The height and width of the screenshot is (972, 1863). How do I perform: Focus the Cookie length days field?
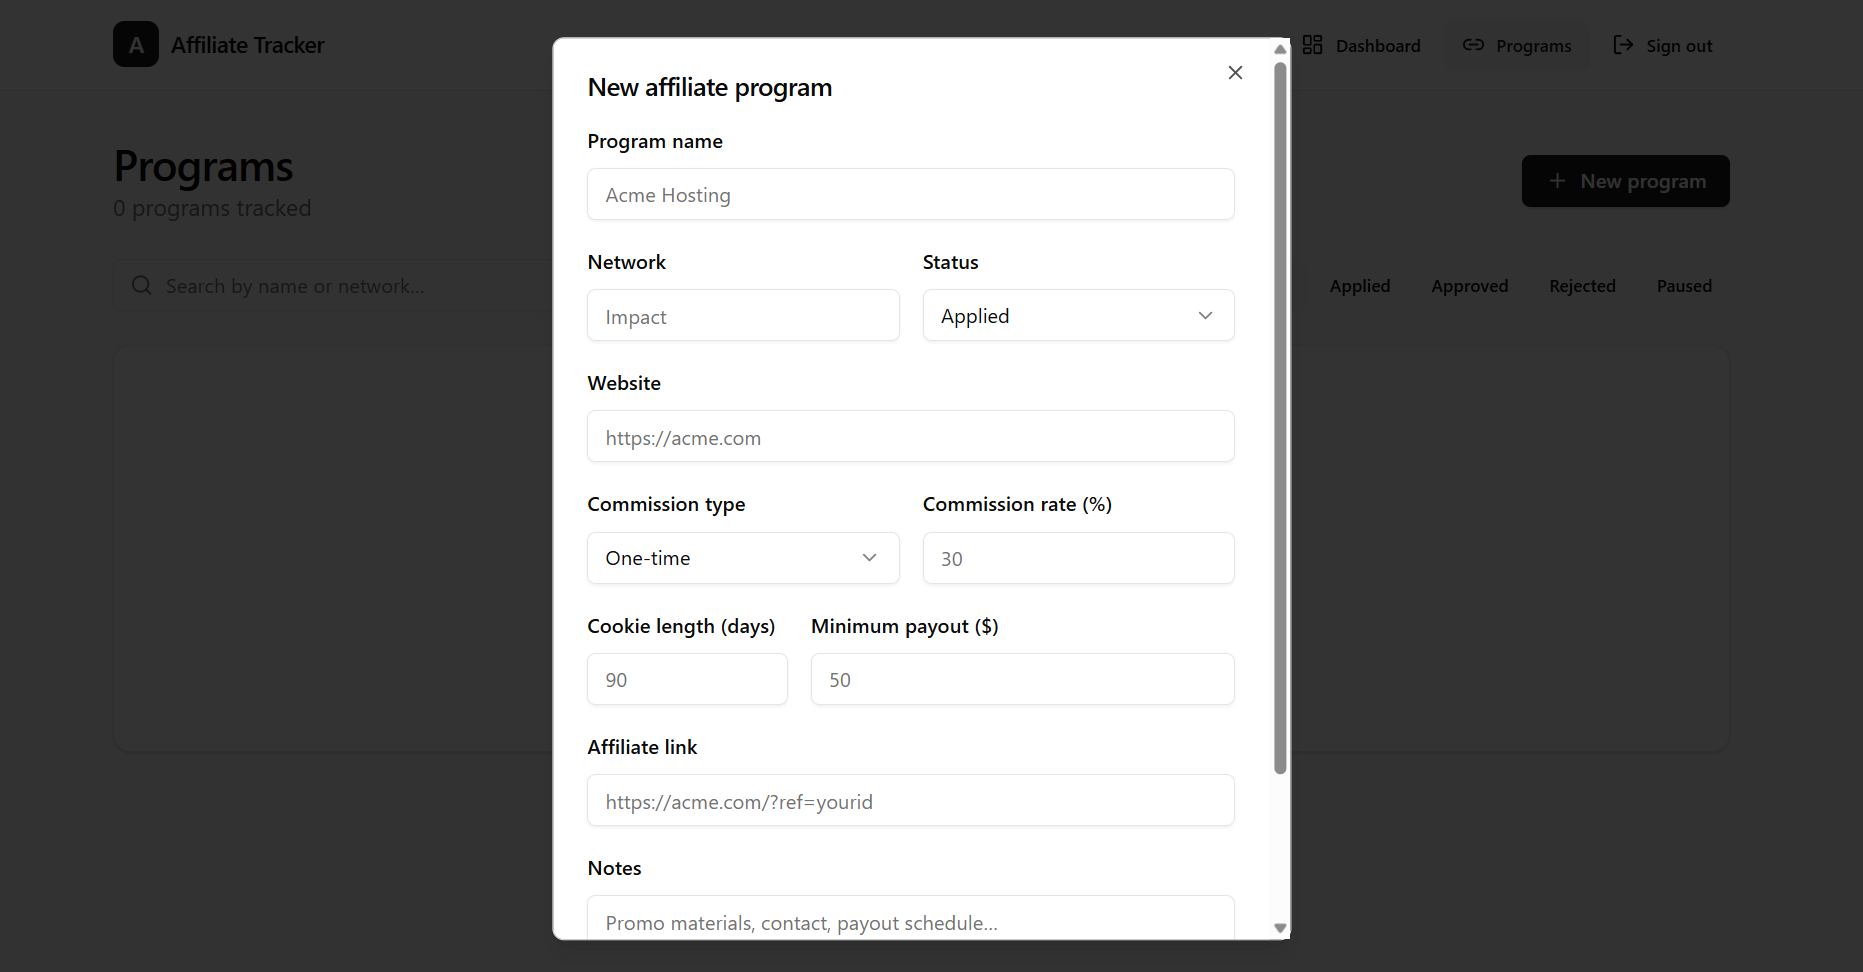tap(687, 680)
